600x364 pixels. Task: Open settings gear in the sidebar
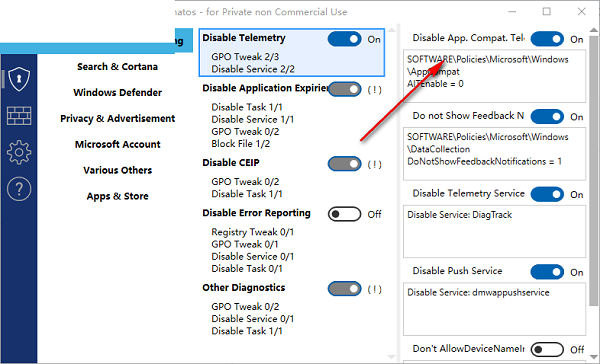[19, 152]
